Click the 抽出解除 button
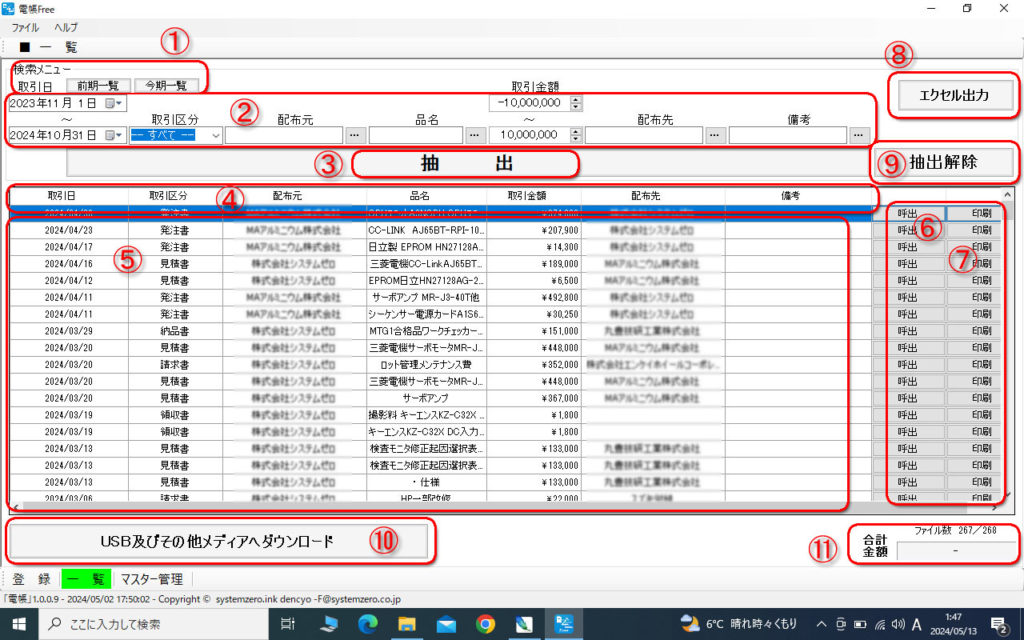The height and width of the screenshot is (640, 1024). pos(943,161)
